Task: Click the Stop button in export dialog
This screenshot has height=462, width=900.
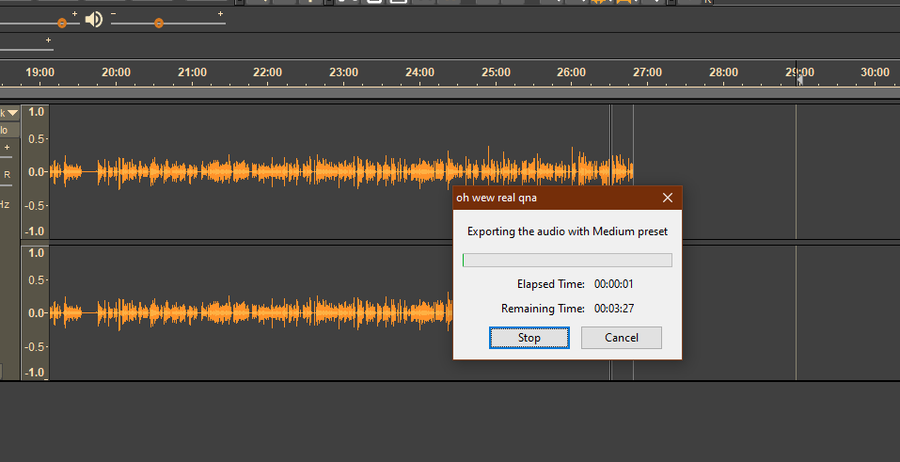Action: pos(529,337)
